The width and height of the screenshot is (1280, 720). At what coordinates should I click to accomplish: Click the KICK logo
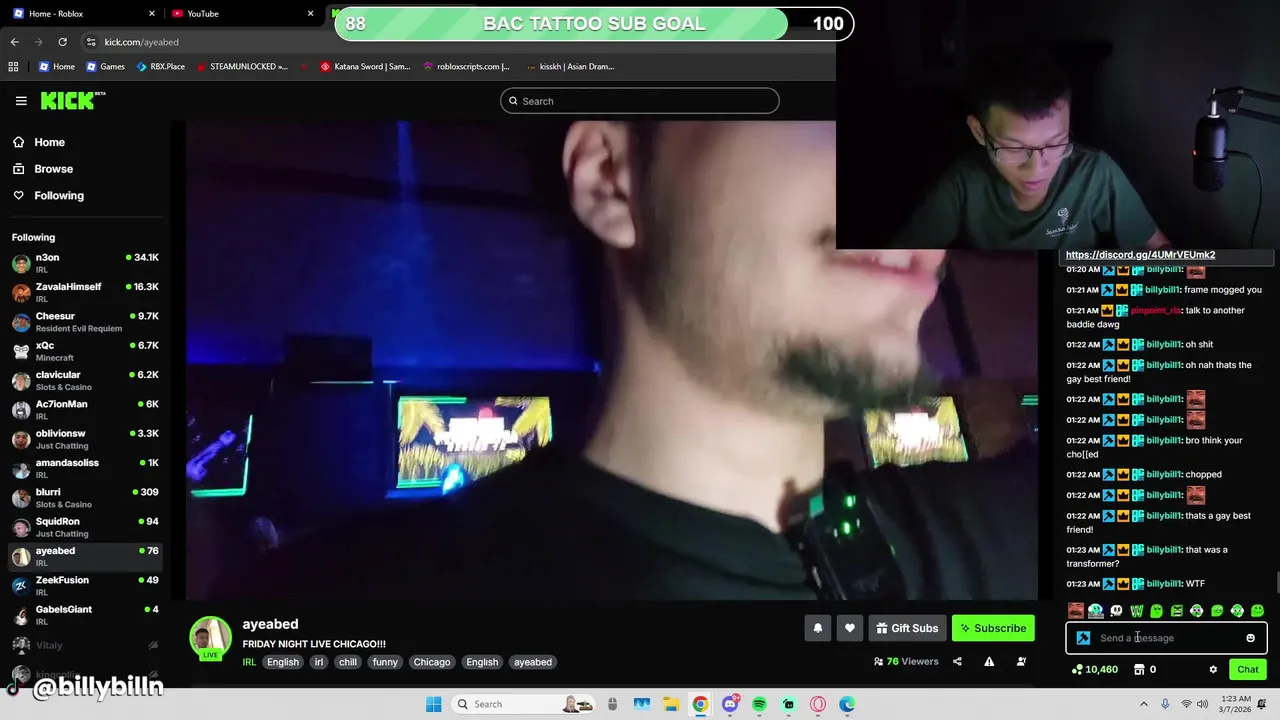[72, 100]
